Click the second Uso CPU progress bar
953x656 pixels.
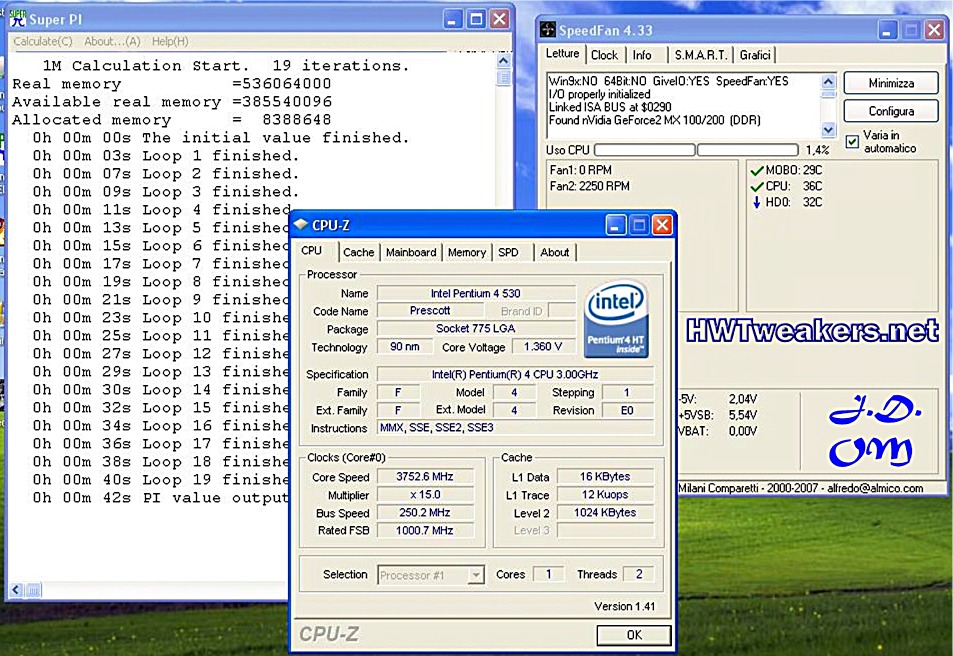tap(748, 150)
